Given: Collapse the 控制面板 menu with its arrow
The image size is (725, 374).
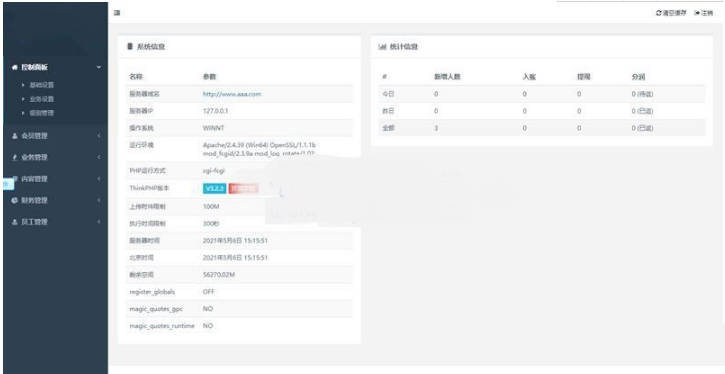Looking at the screenshot, I should [x=99, y=67].
